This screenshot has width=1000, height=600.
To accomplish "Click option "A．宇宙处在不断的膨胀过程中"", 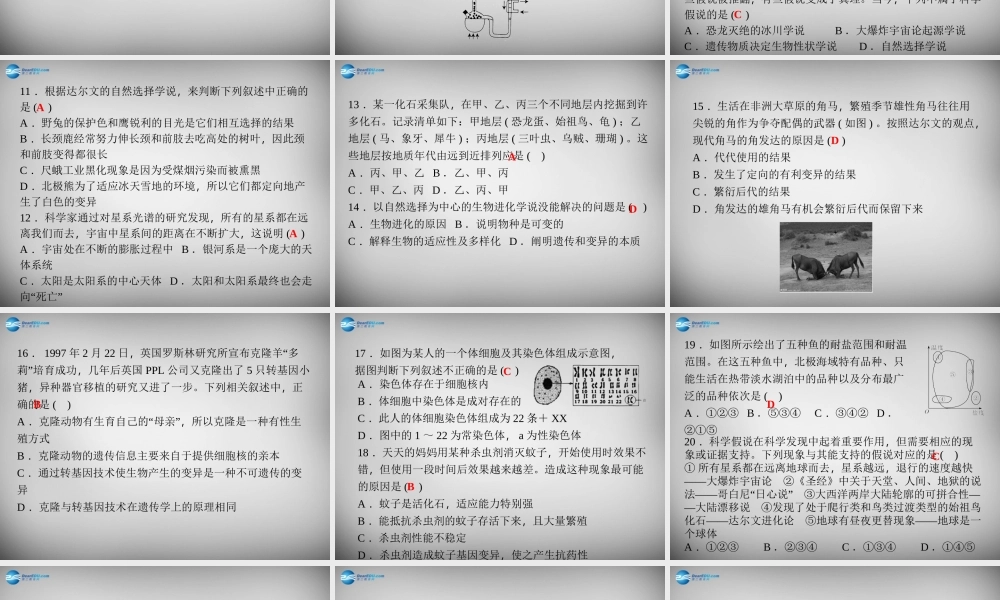I will tap(96, 249).
